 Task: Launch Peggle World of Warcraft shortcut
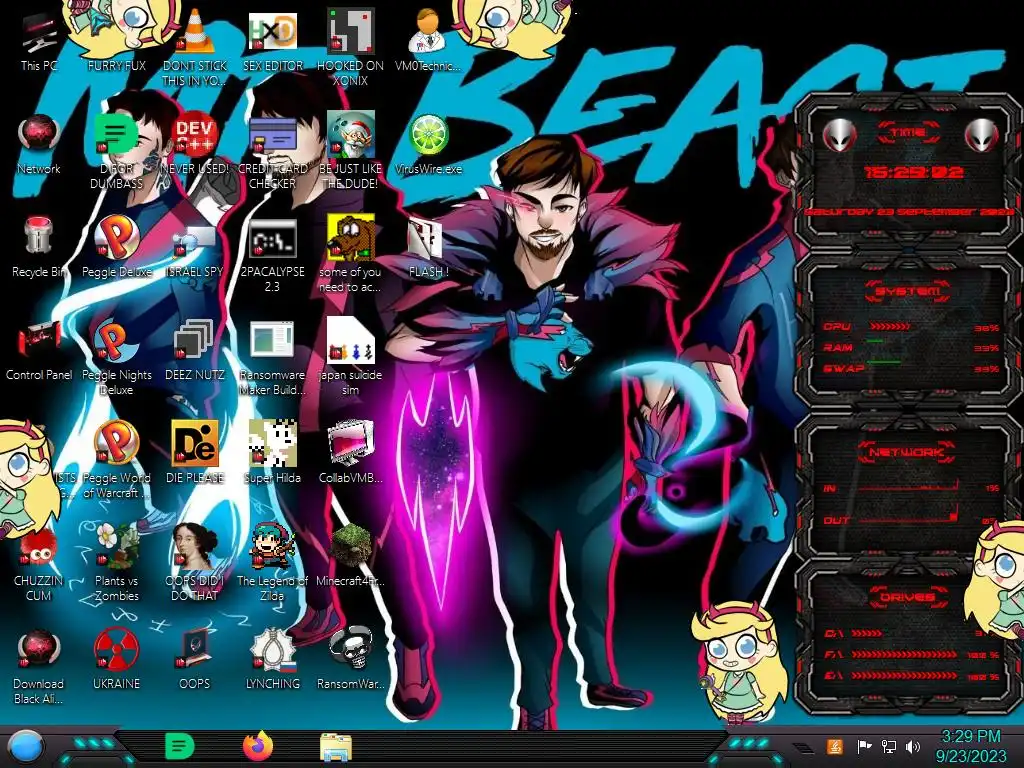116,443
